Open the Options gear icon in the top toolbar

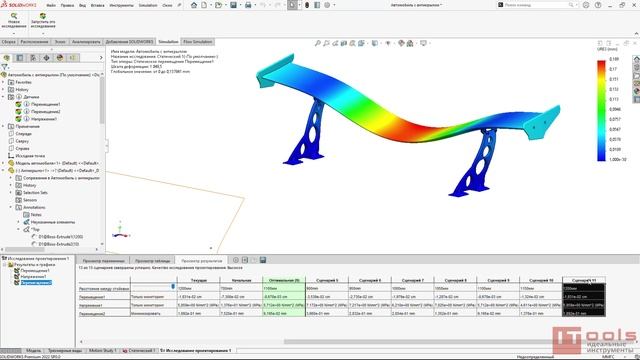327,5
